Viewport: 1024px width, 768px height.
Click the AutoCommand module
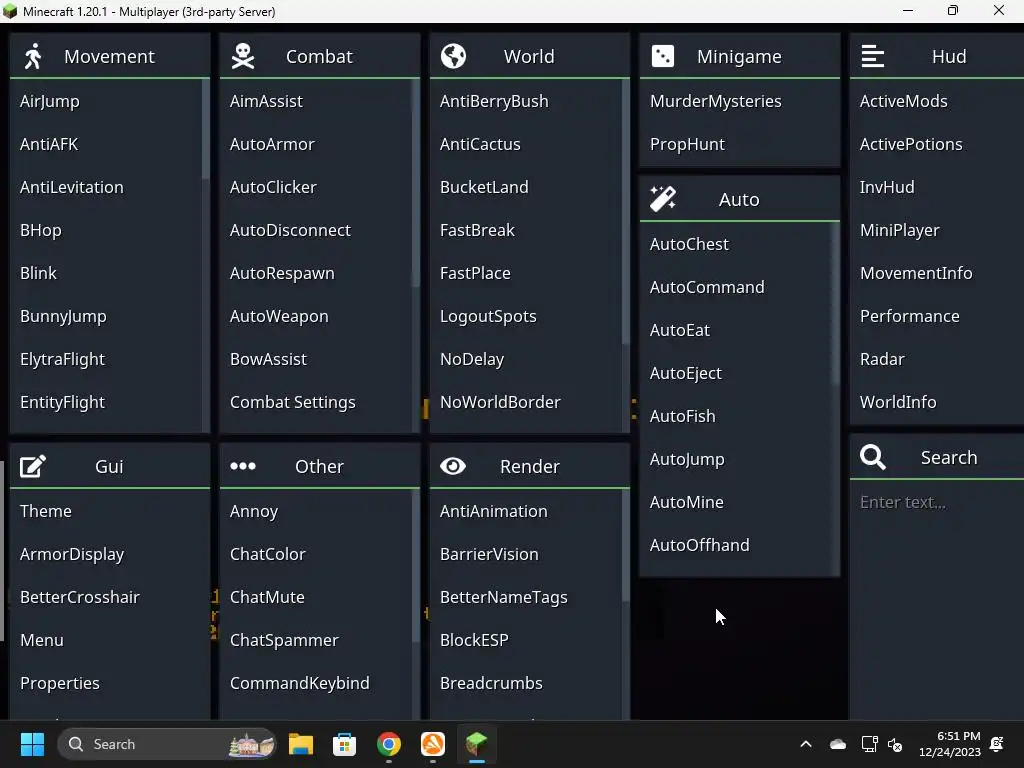[735, 287]
